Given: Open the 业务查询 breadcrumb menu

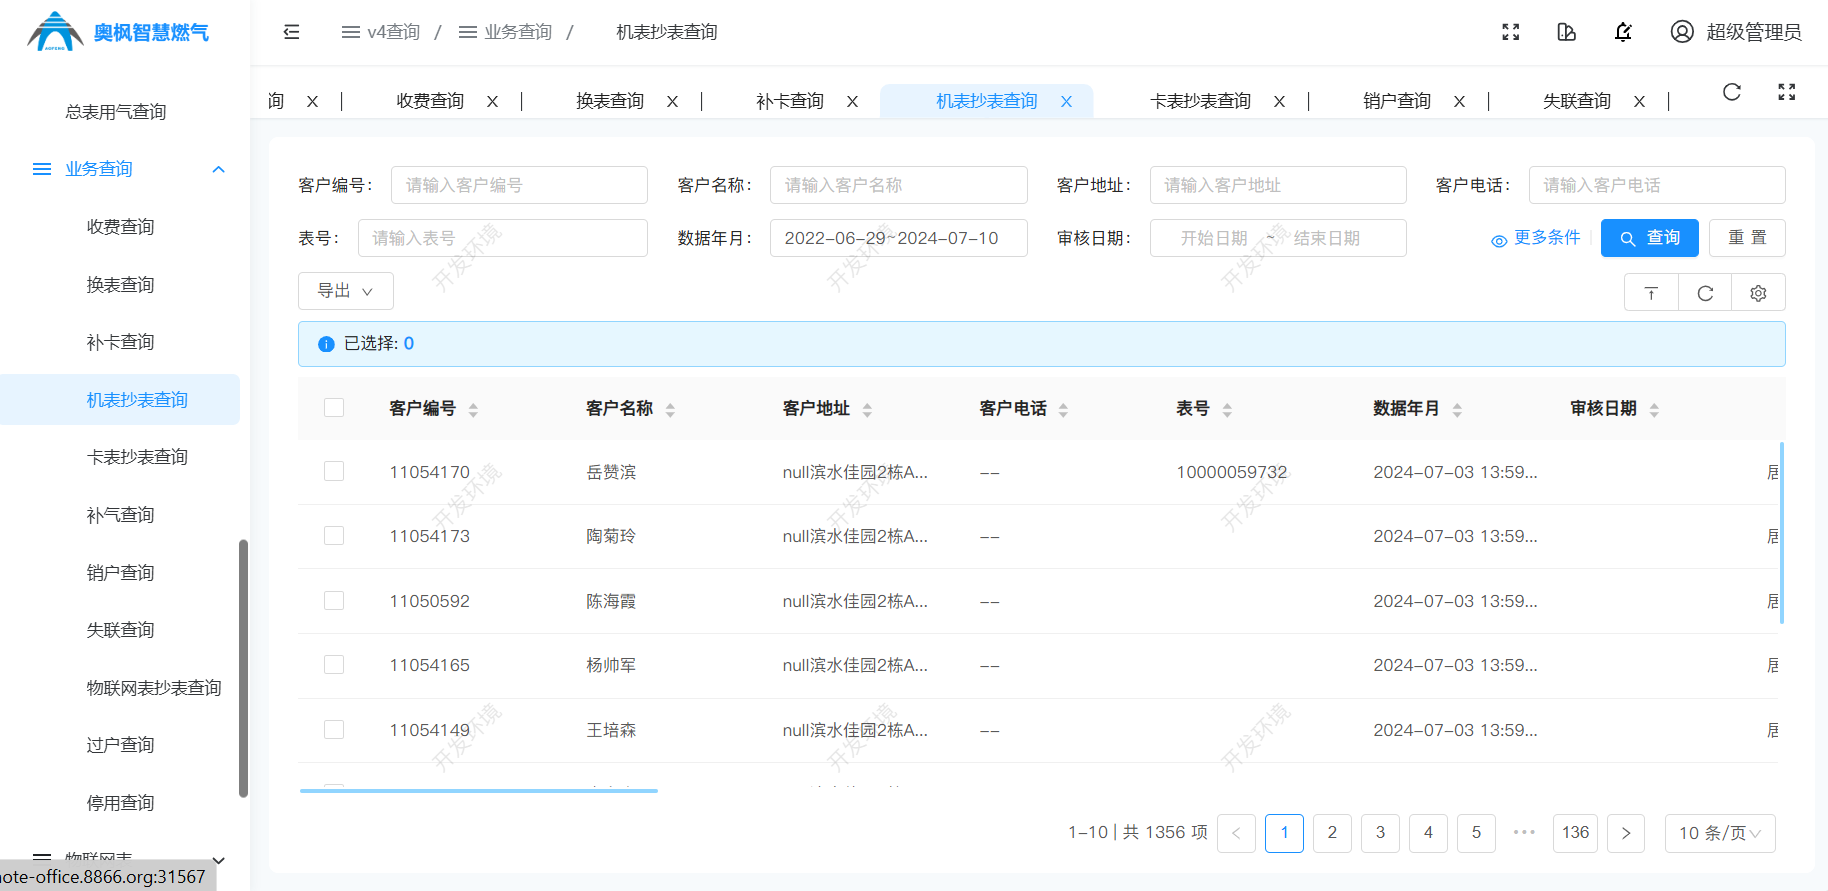Looking at the screenshot, I should pos(505,32).
